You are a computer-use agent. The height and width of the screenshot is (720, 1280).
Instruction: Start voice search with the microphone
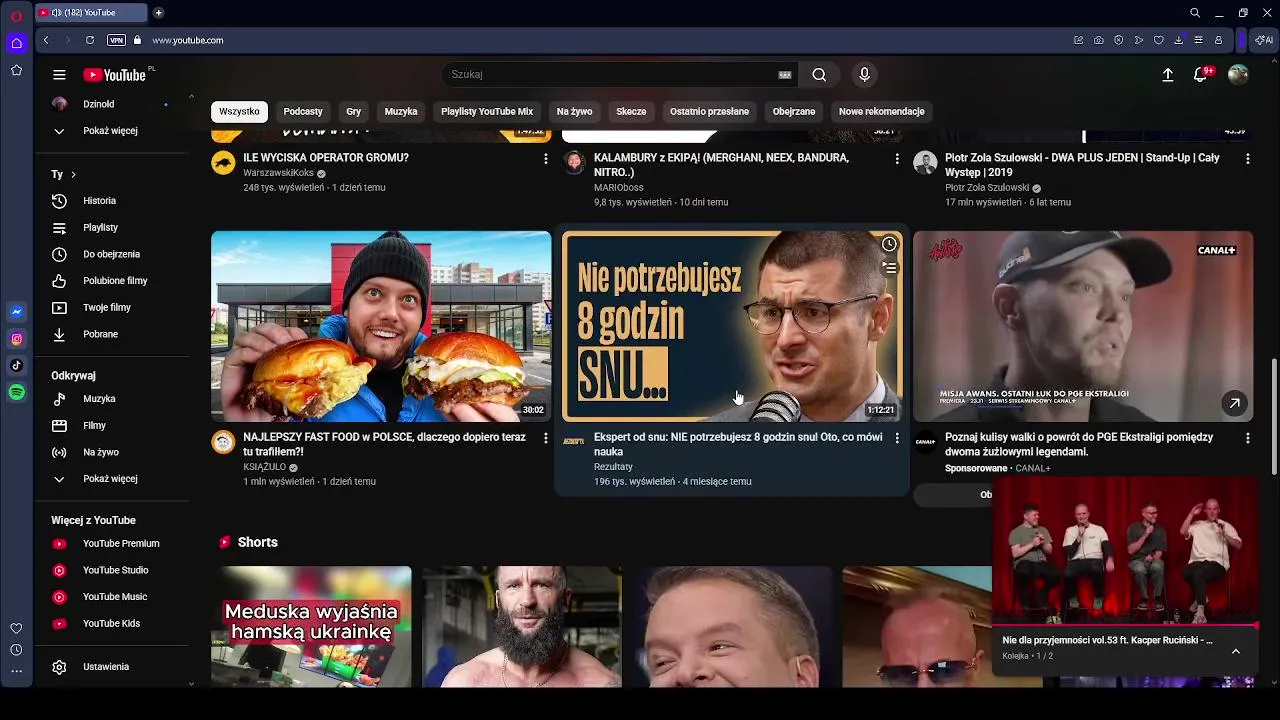[x=865, y=75]
